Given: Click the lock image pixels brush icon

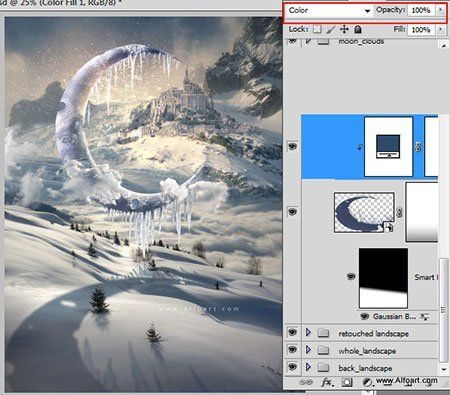Looking at the screenshot, I should (x=330, y=29).
